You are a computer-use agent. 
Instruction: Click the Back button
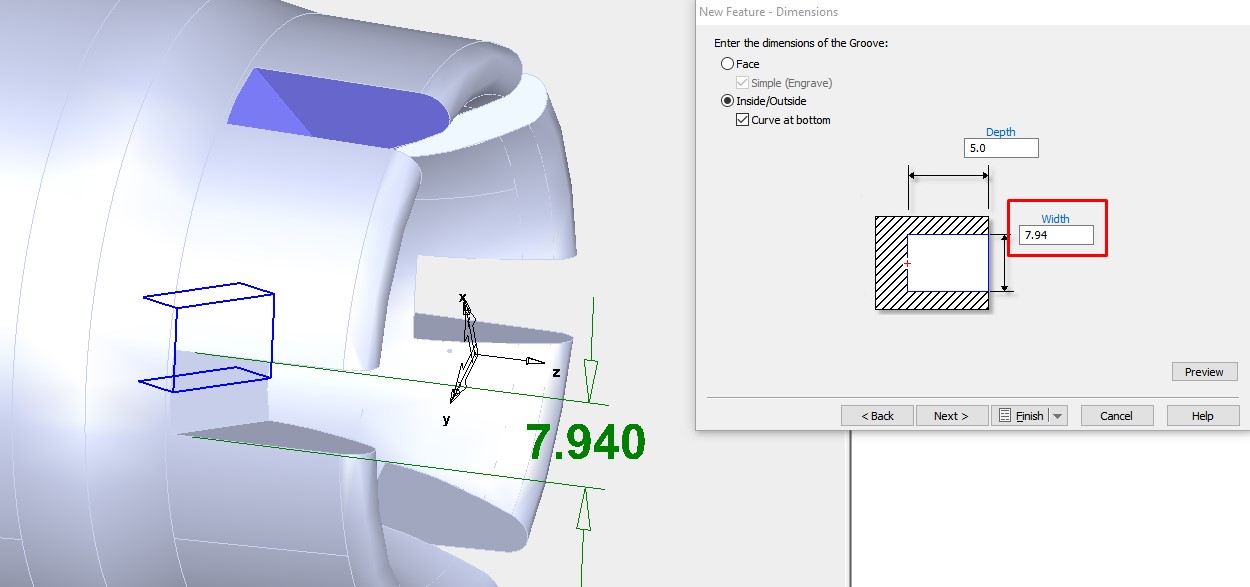877,415
